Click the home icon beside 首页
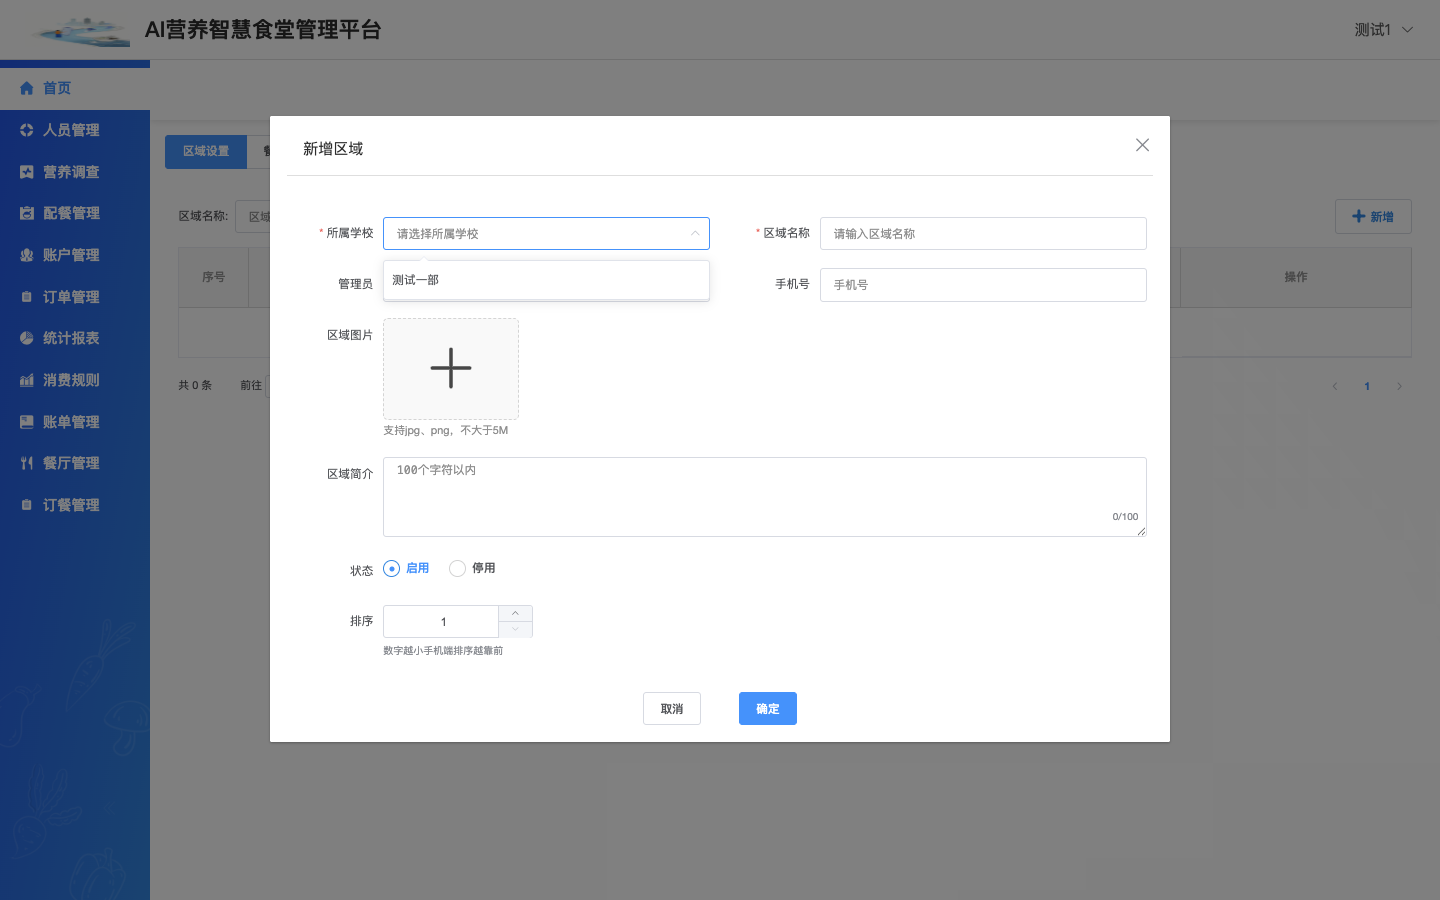 click(27, 88)
